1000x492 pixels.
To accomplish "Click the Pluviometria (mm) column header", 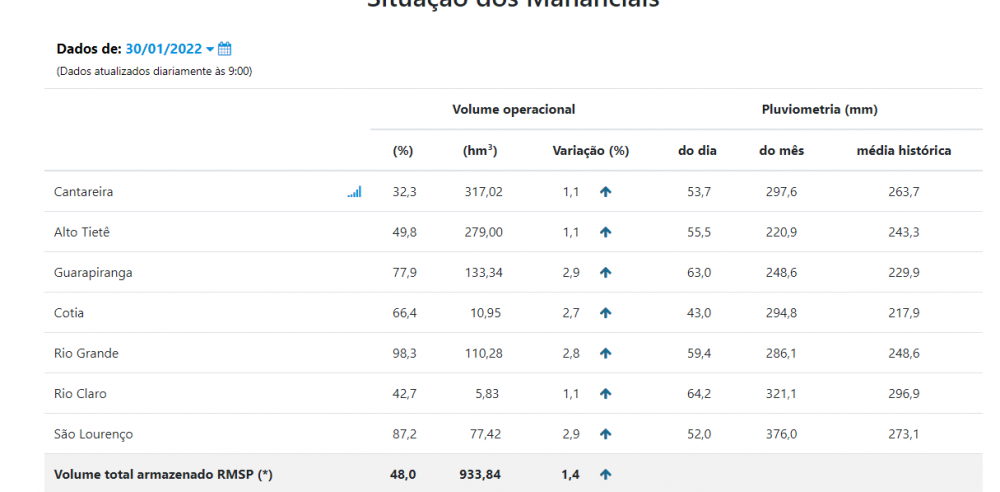I will 820,109.
